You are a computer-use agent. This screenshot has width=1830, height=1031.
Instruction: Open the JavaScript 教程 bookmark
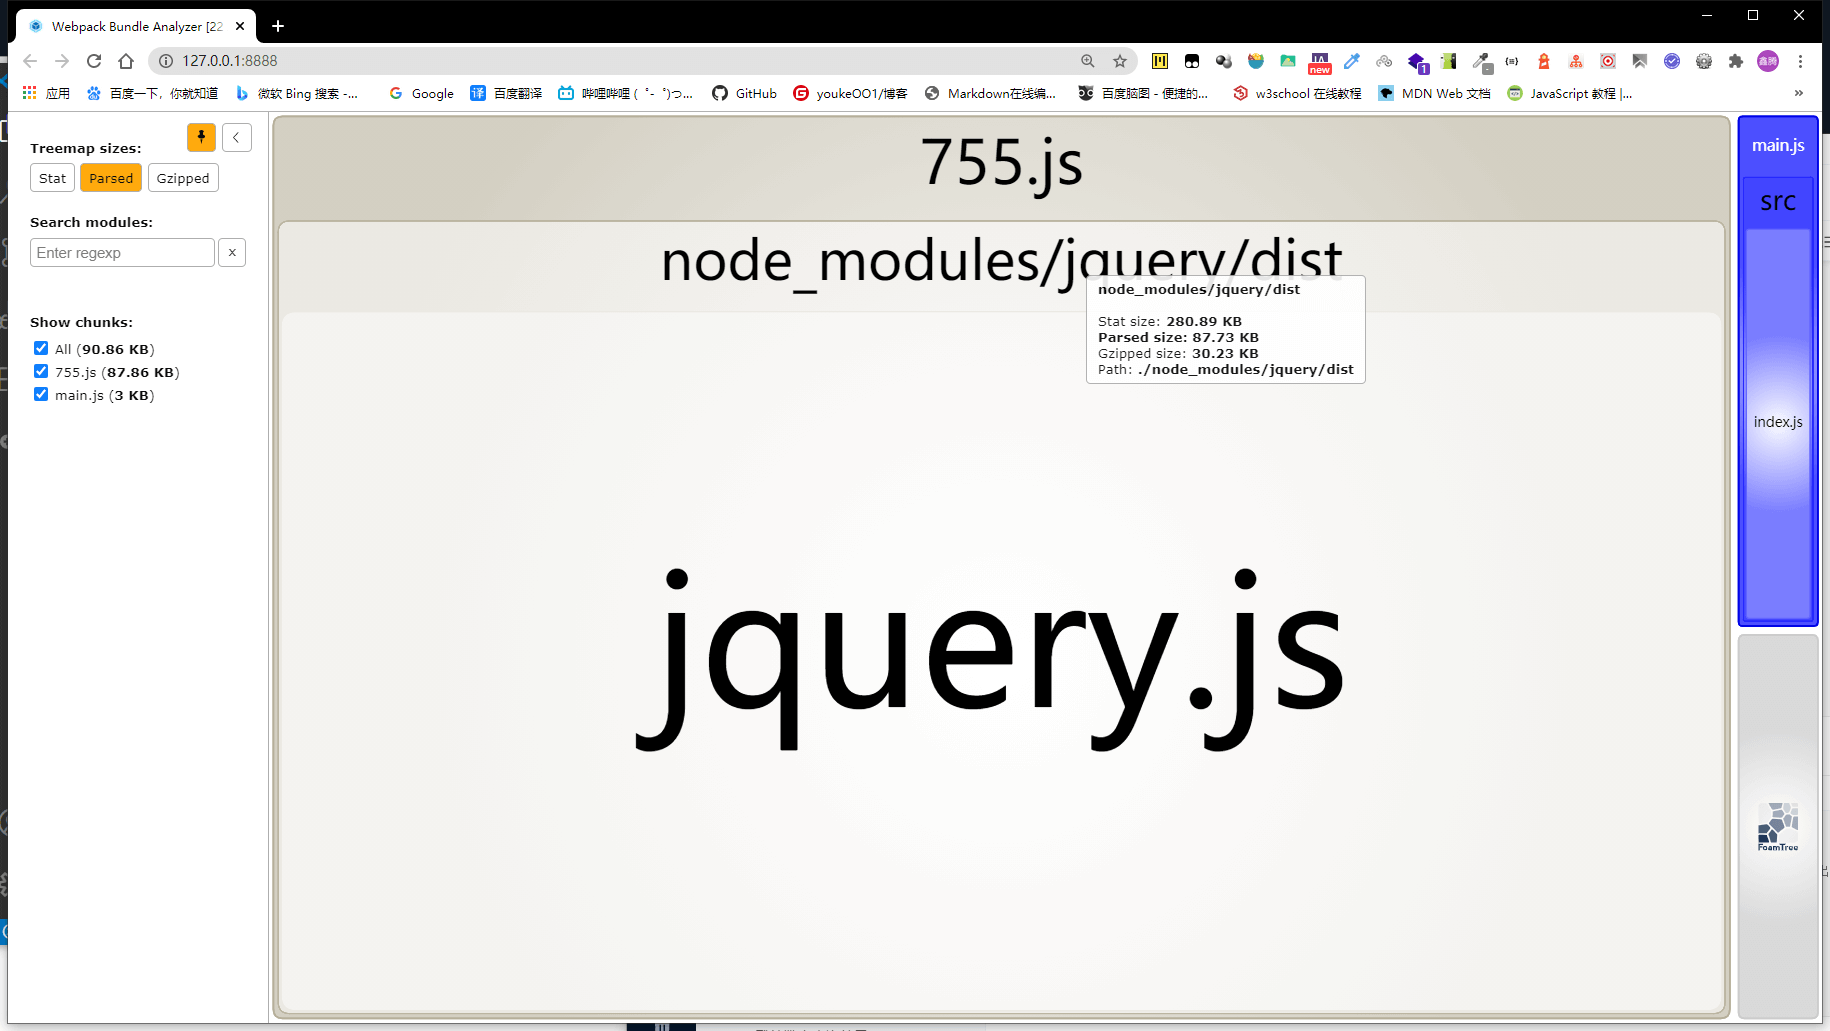coord(1570,93)
